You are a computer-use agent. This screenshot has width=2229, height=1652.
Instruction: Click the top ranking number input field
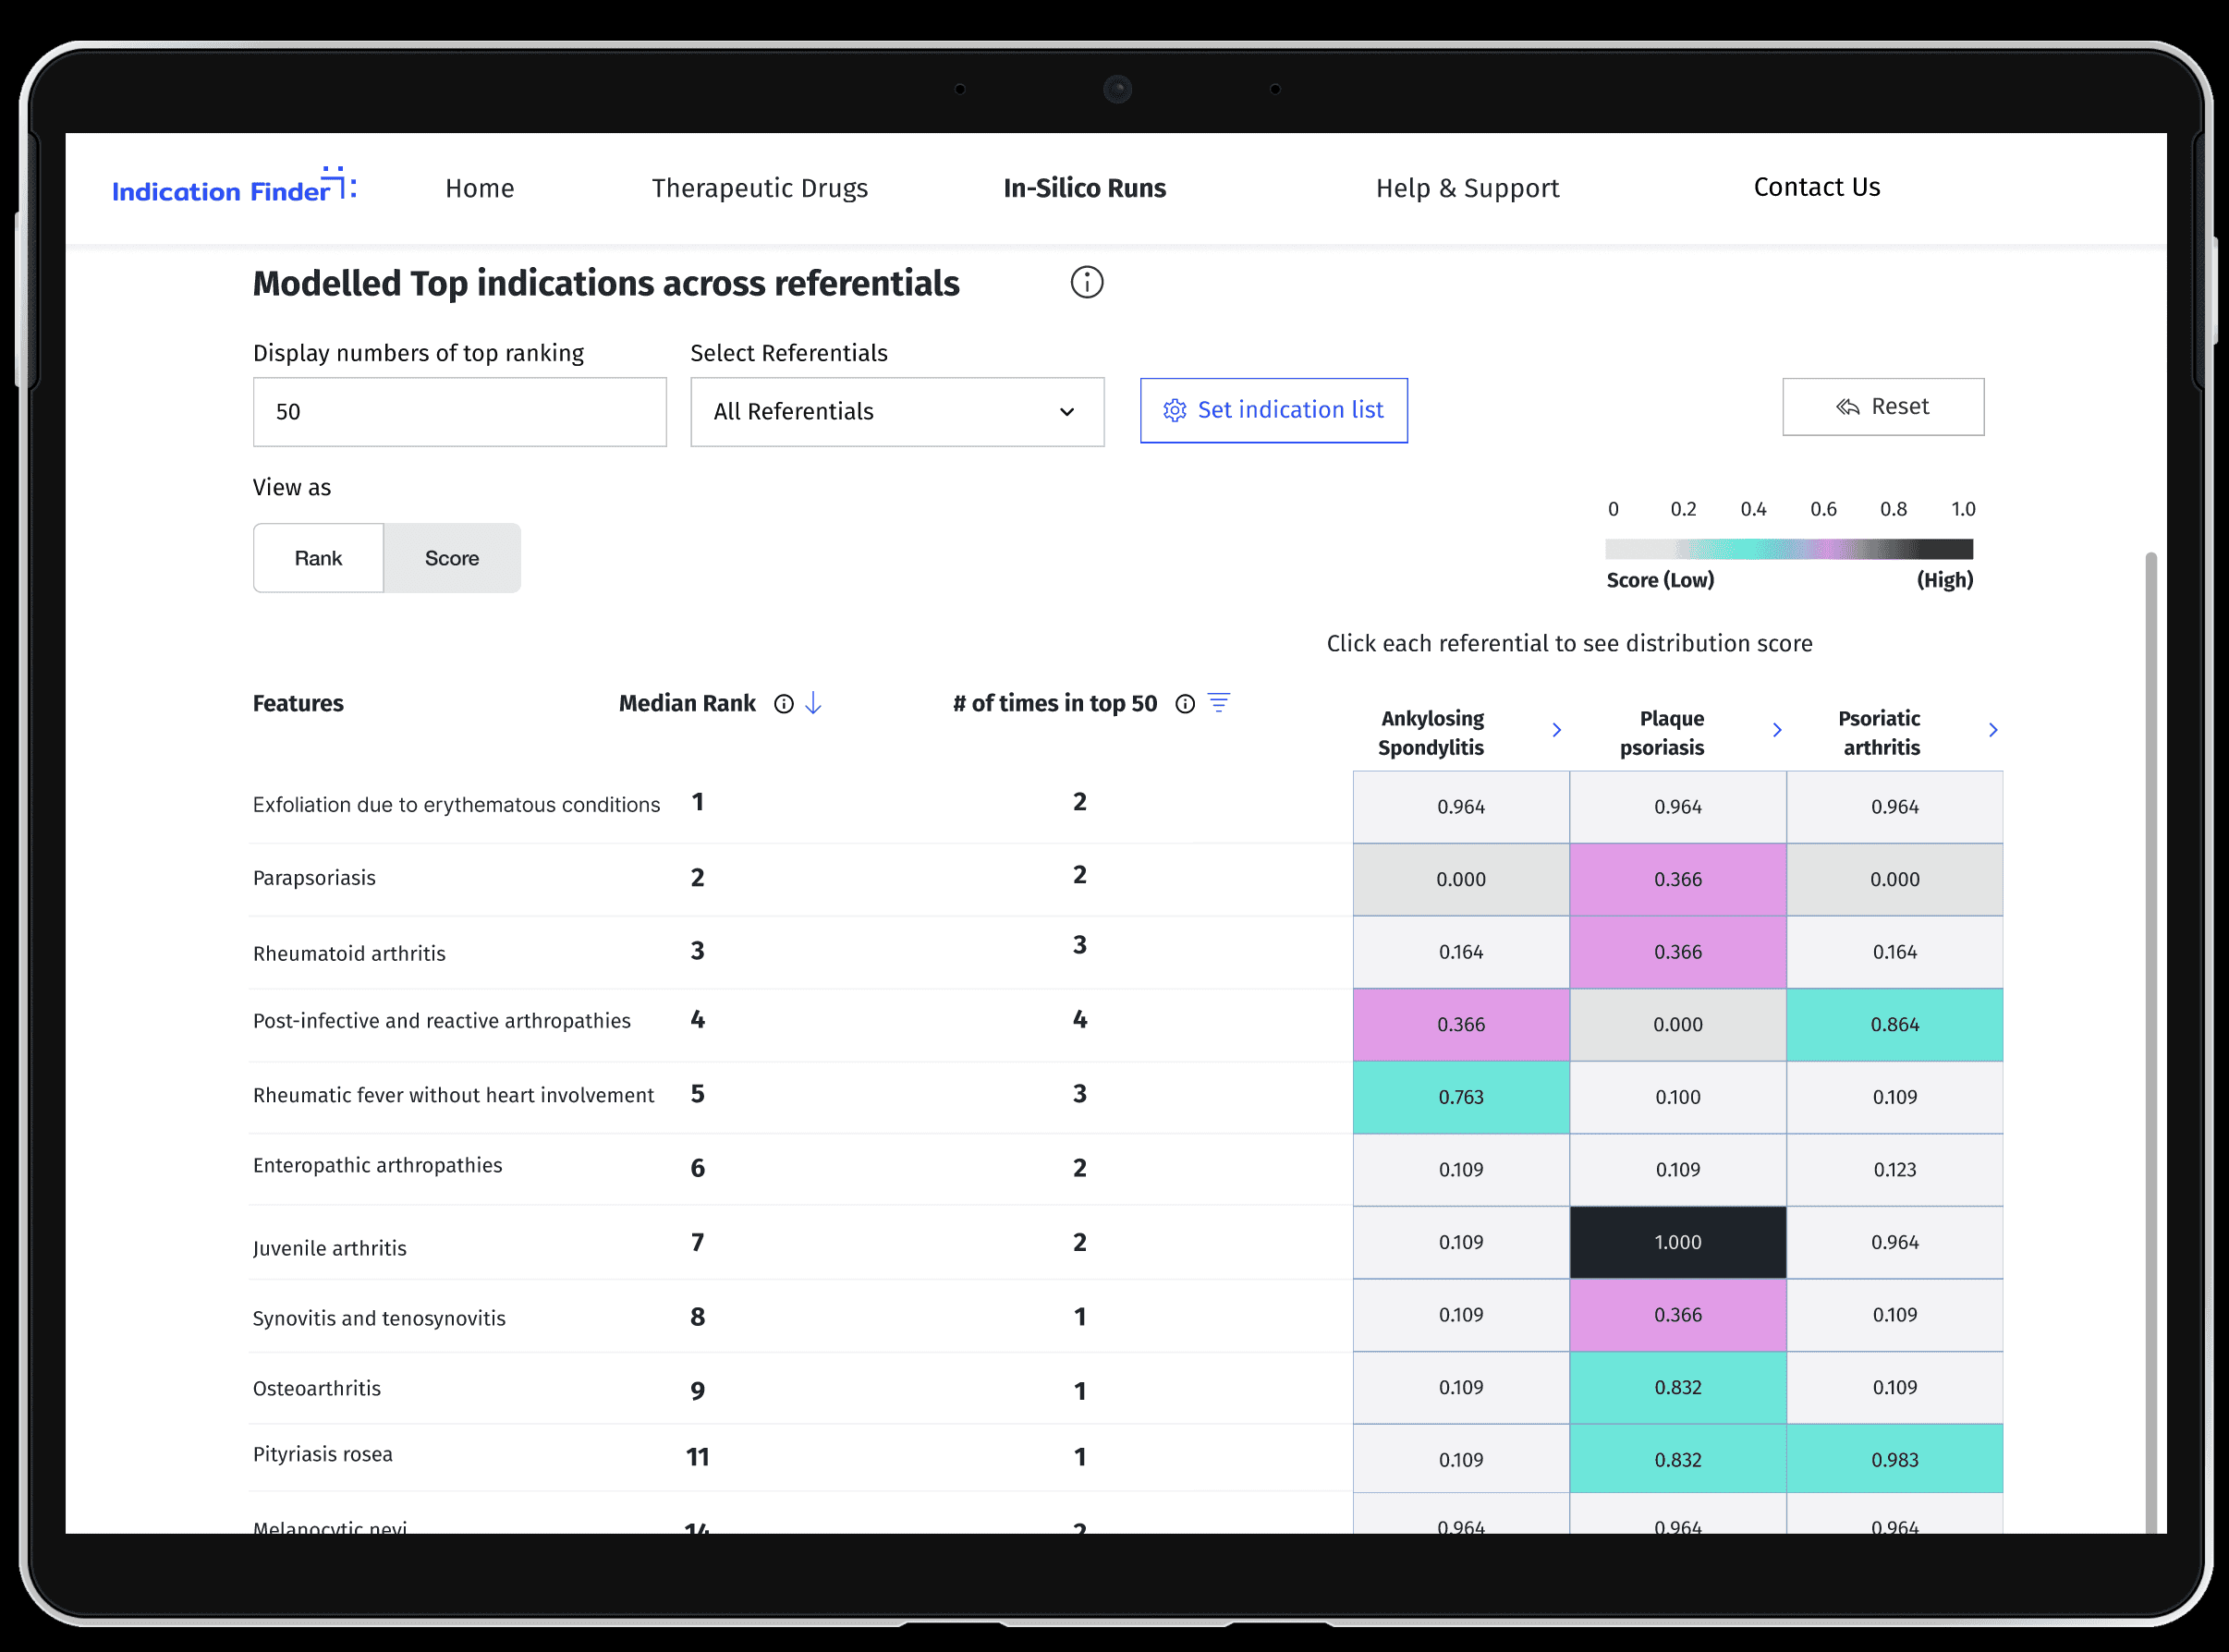point(459,412)
